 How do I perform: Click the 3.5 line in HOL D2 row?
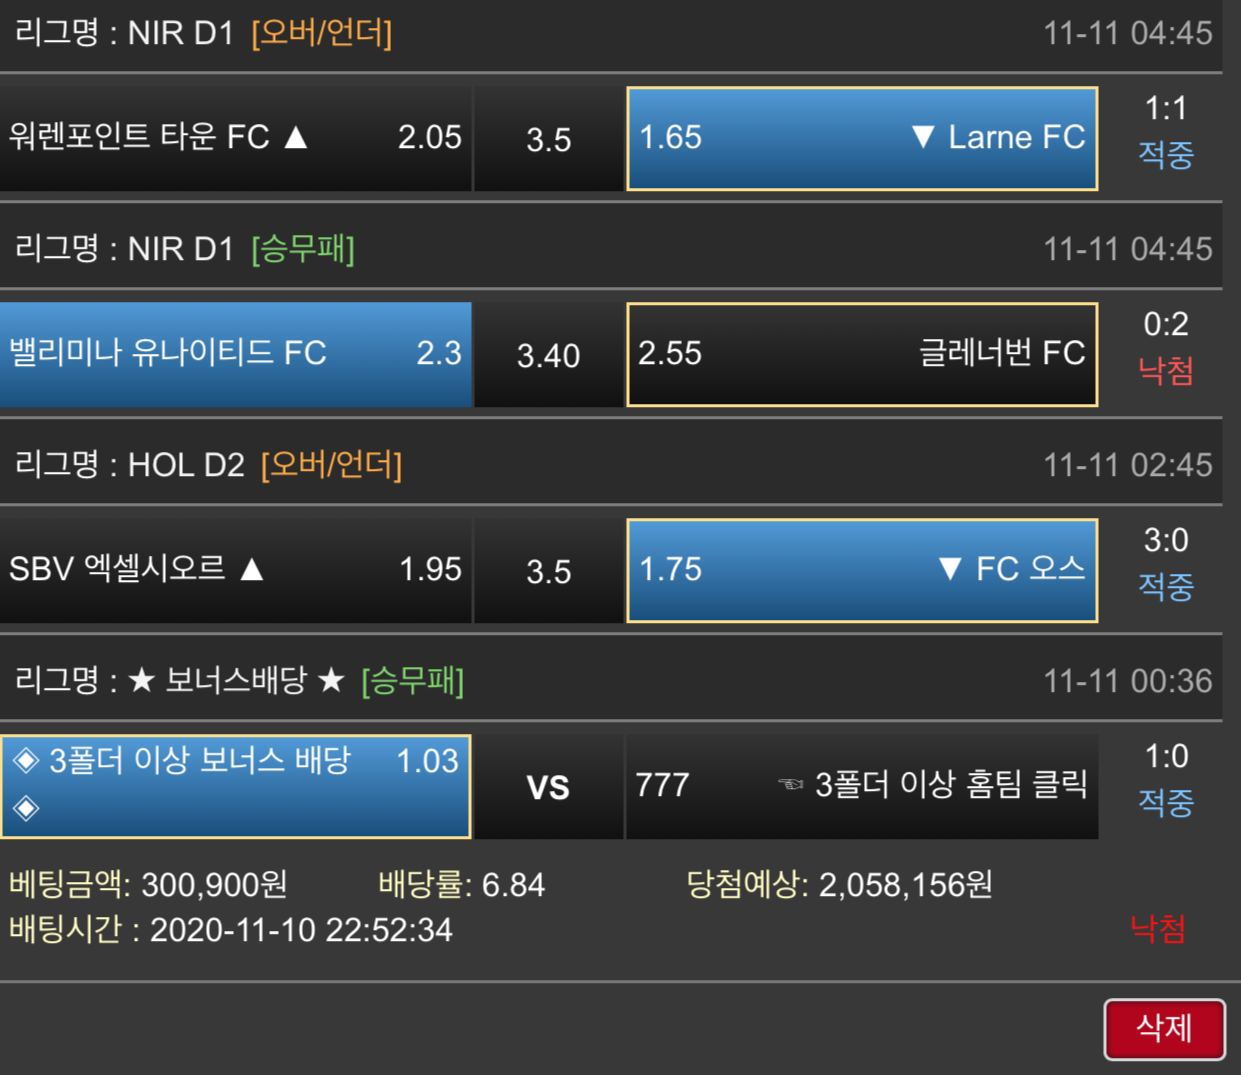(x=548, y=570)
